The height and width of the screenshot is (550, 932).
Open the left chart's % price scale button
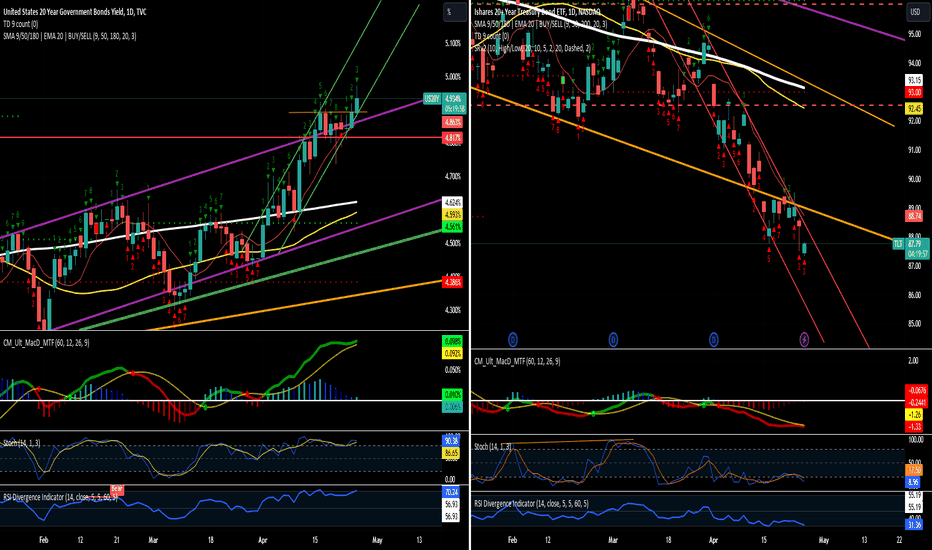point(455,12)
